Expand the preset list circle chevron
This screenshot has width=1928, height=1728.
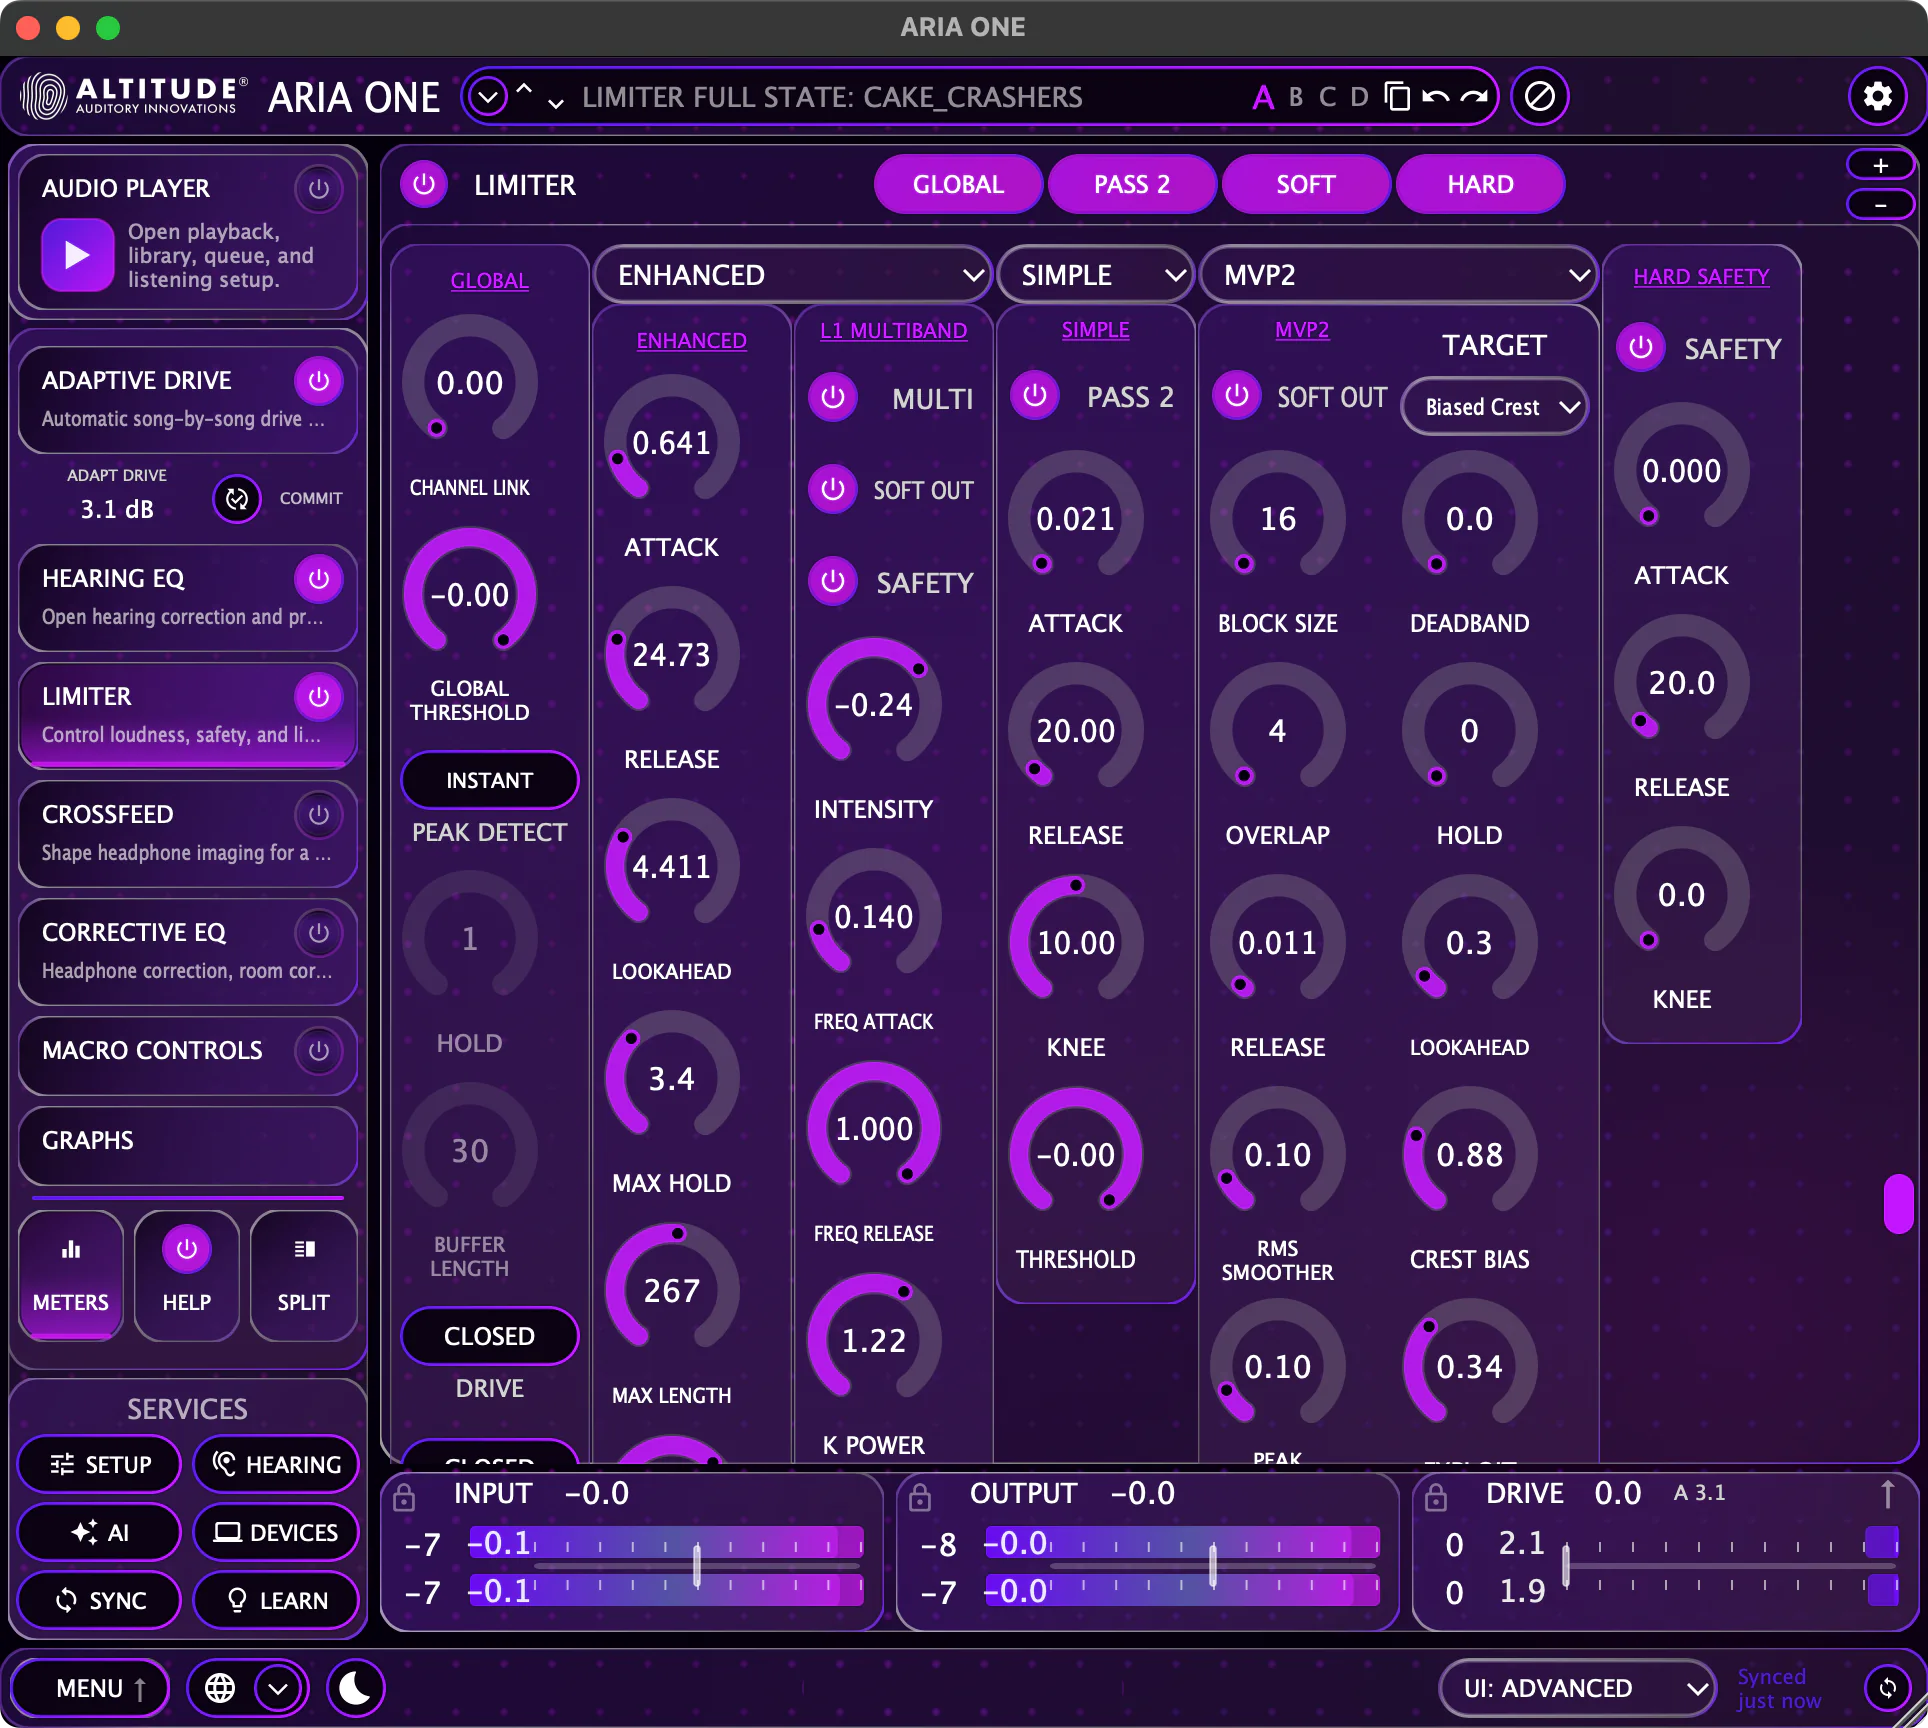tap(488, 97)
